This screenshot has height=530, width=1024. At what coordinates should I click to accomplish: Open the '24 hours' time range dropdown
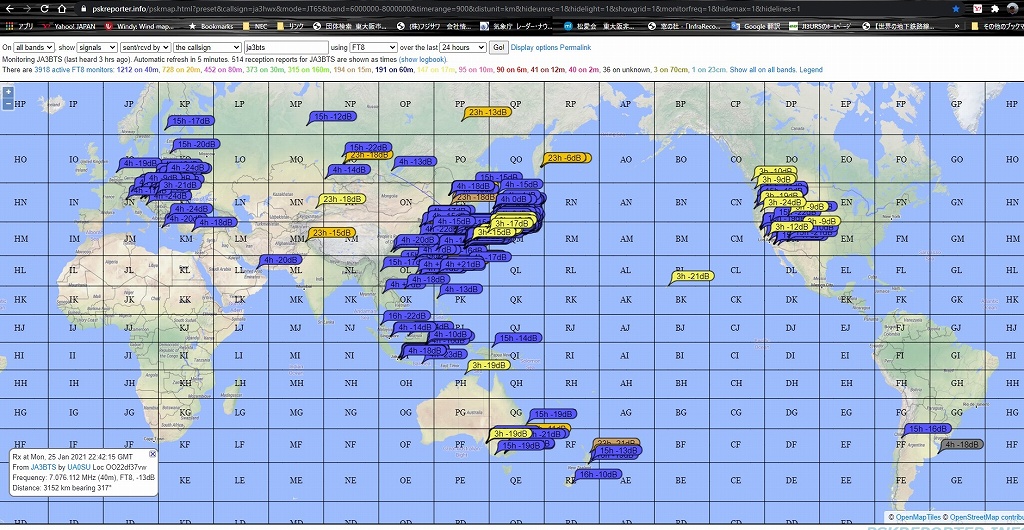[463, 48]
